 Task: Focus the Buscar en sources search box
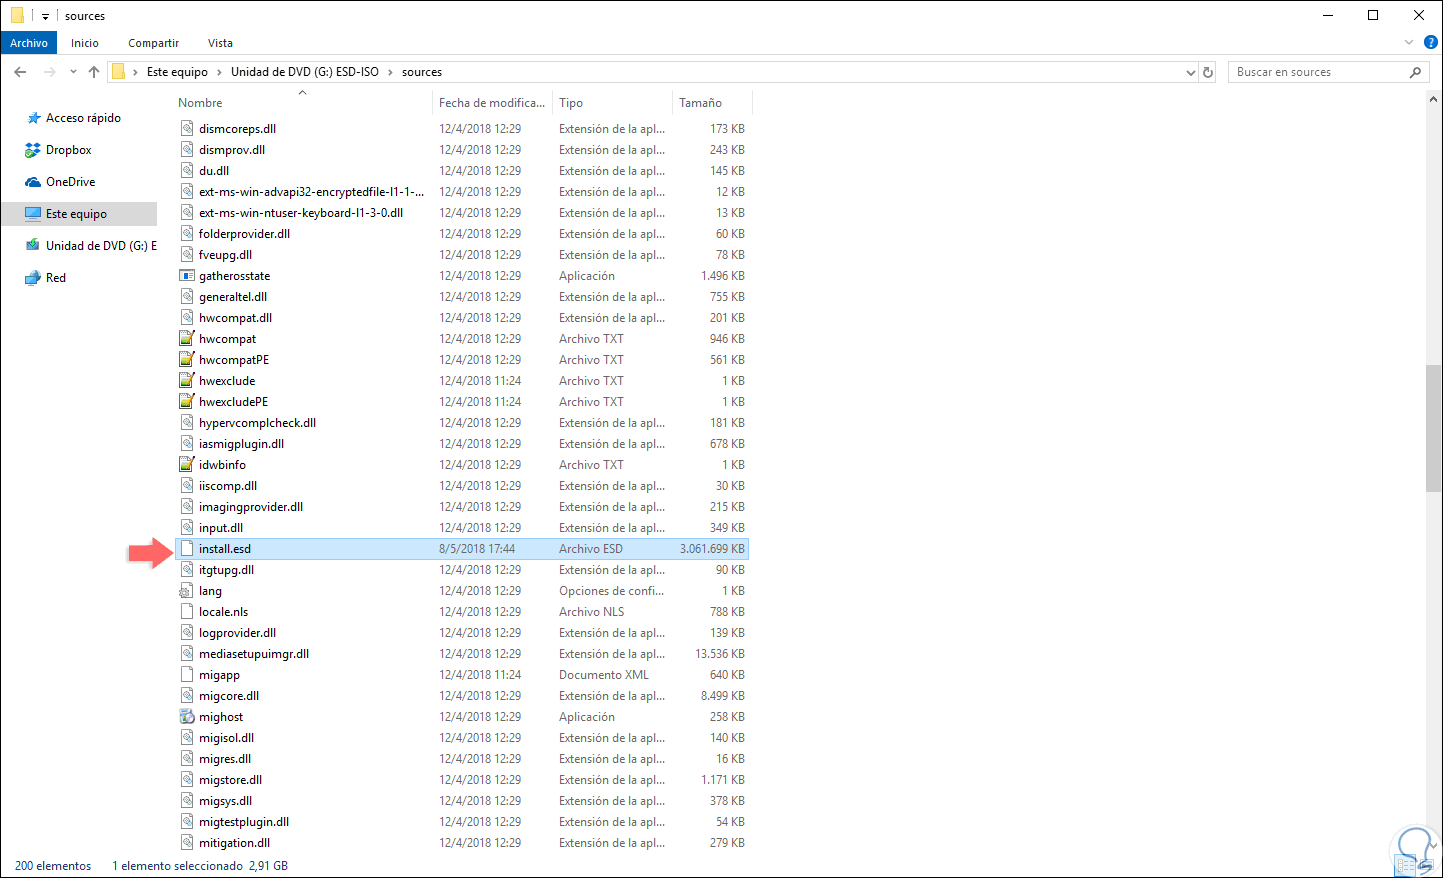click(1318, 72)
